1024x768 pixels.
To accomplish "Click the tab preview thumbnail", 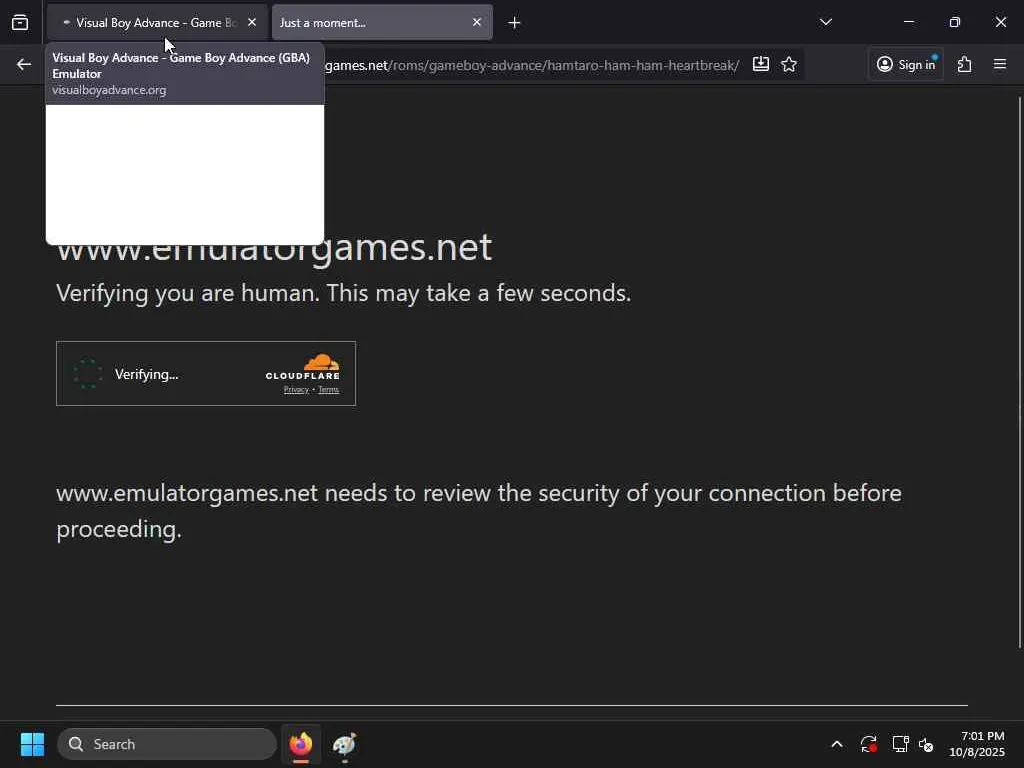I will [185, 174].
